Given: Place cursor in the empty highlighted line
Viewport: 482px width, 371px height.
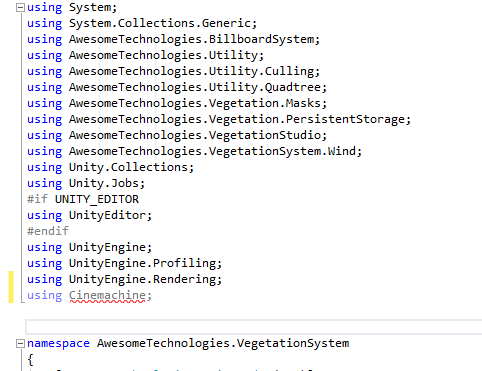Looking at the screenshot, I should pyautogui.click(x=254, y=326).
